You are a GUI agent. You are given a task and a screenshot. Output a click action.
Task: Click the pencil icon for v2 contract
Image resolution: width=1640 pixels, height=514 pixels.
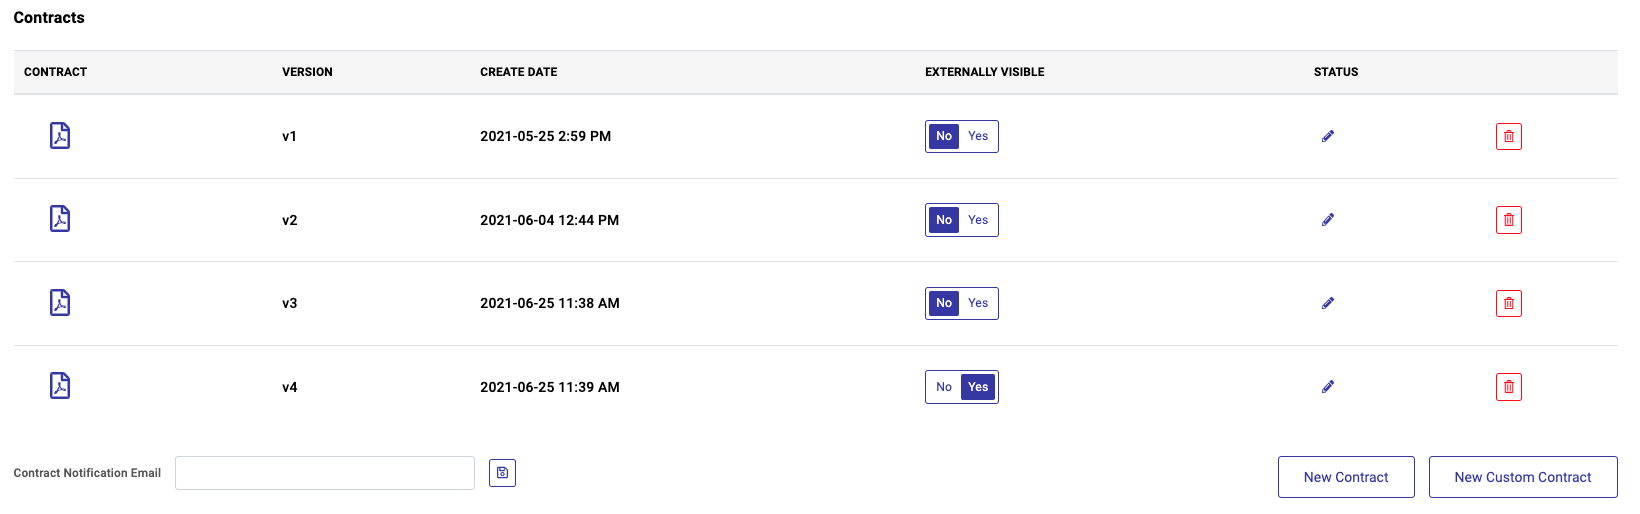[1328, 220]
